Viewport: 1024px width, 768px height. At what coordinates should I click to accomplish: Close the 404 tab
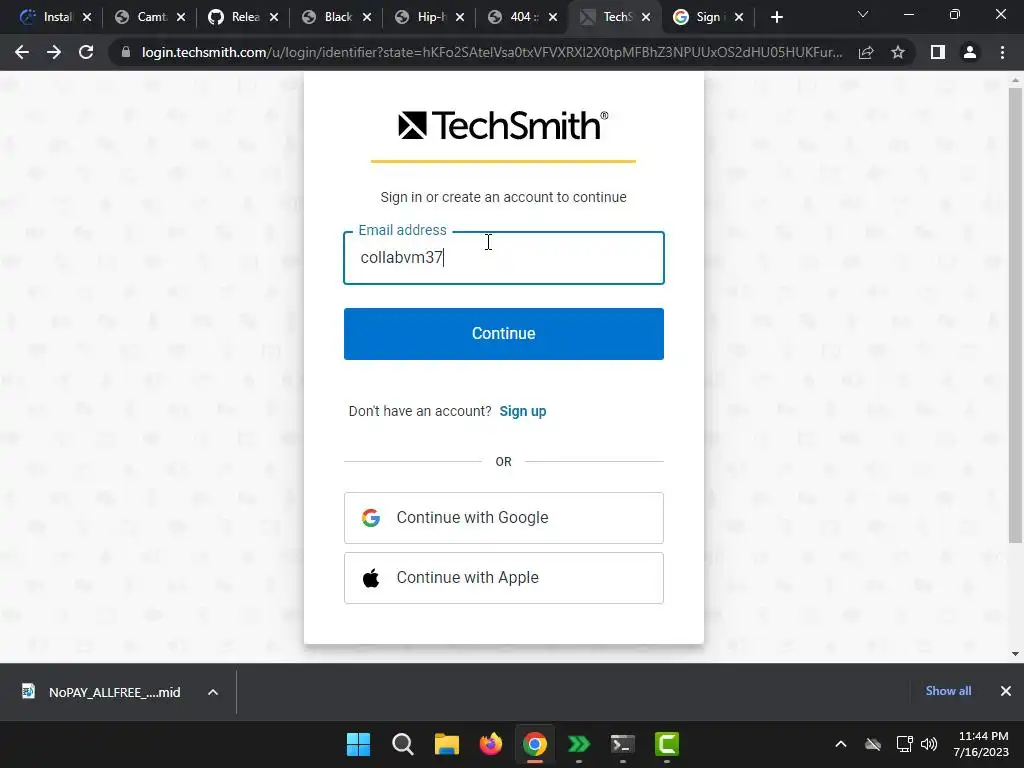(553, 17)
